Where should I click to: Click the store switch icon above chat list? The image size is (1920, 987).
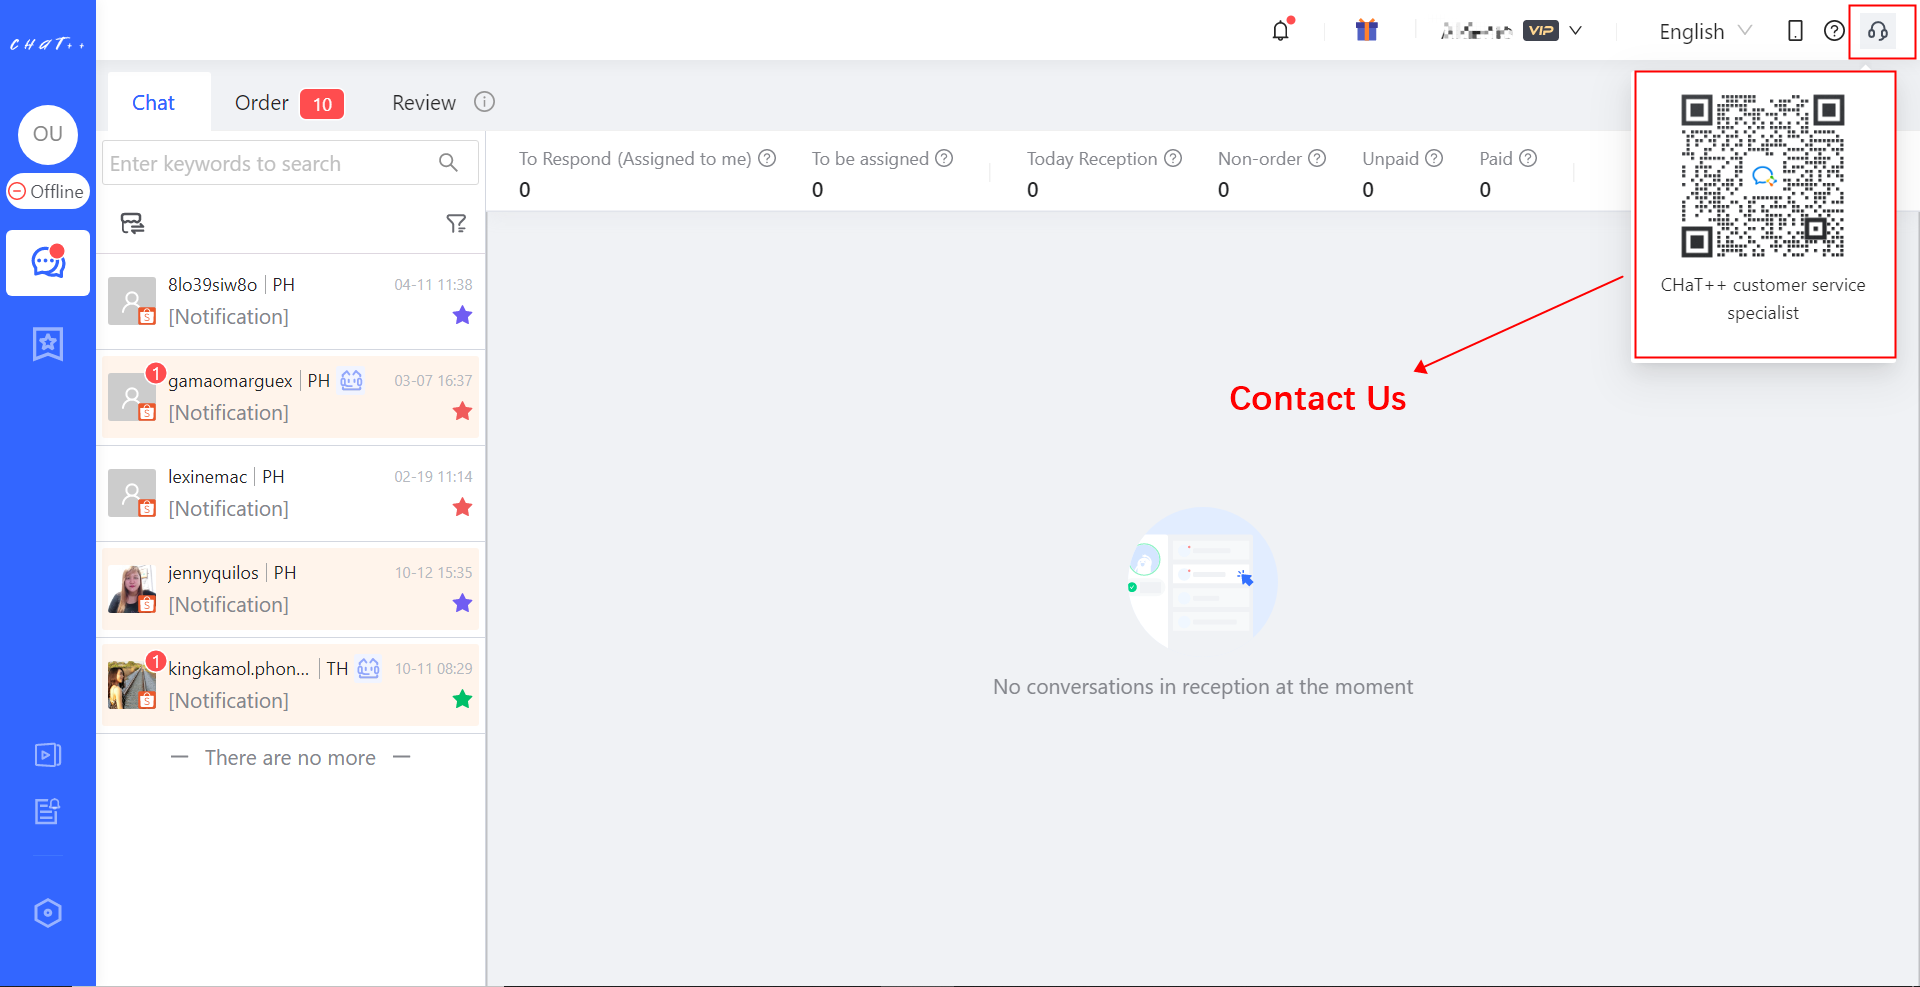tap(131, 223)
